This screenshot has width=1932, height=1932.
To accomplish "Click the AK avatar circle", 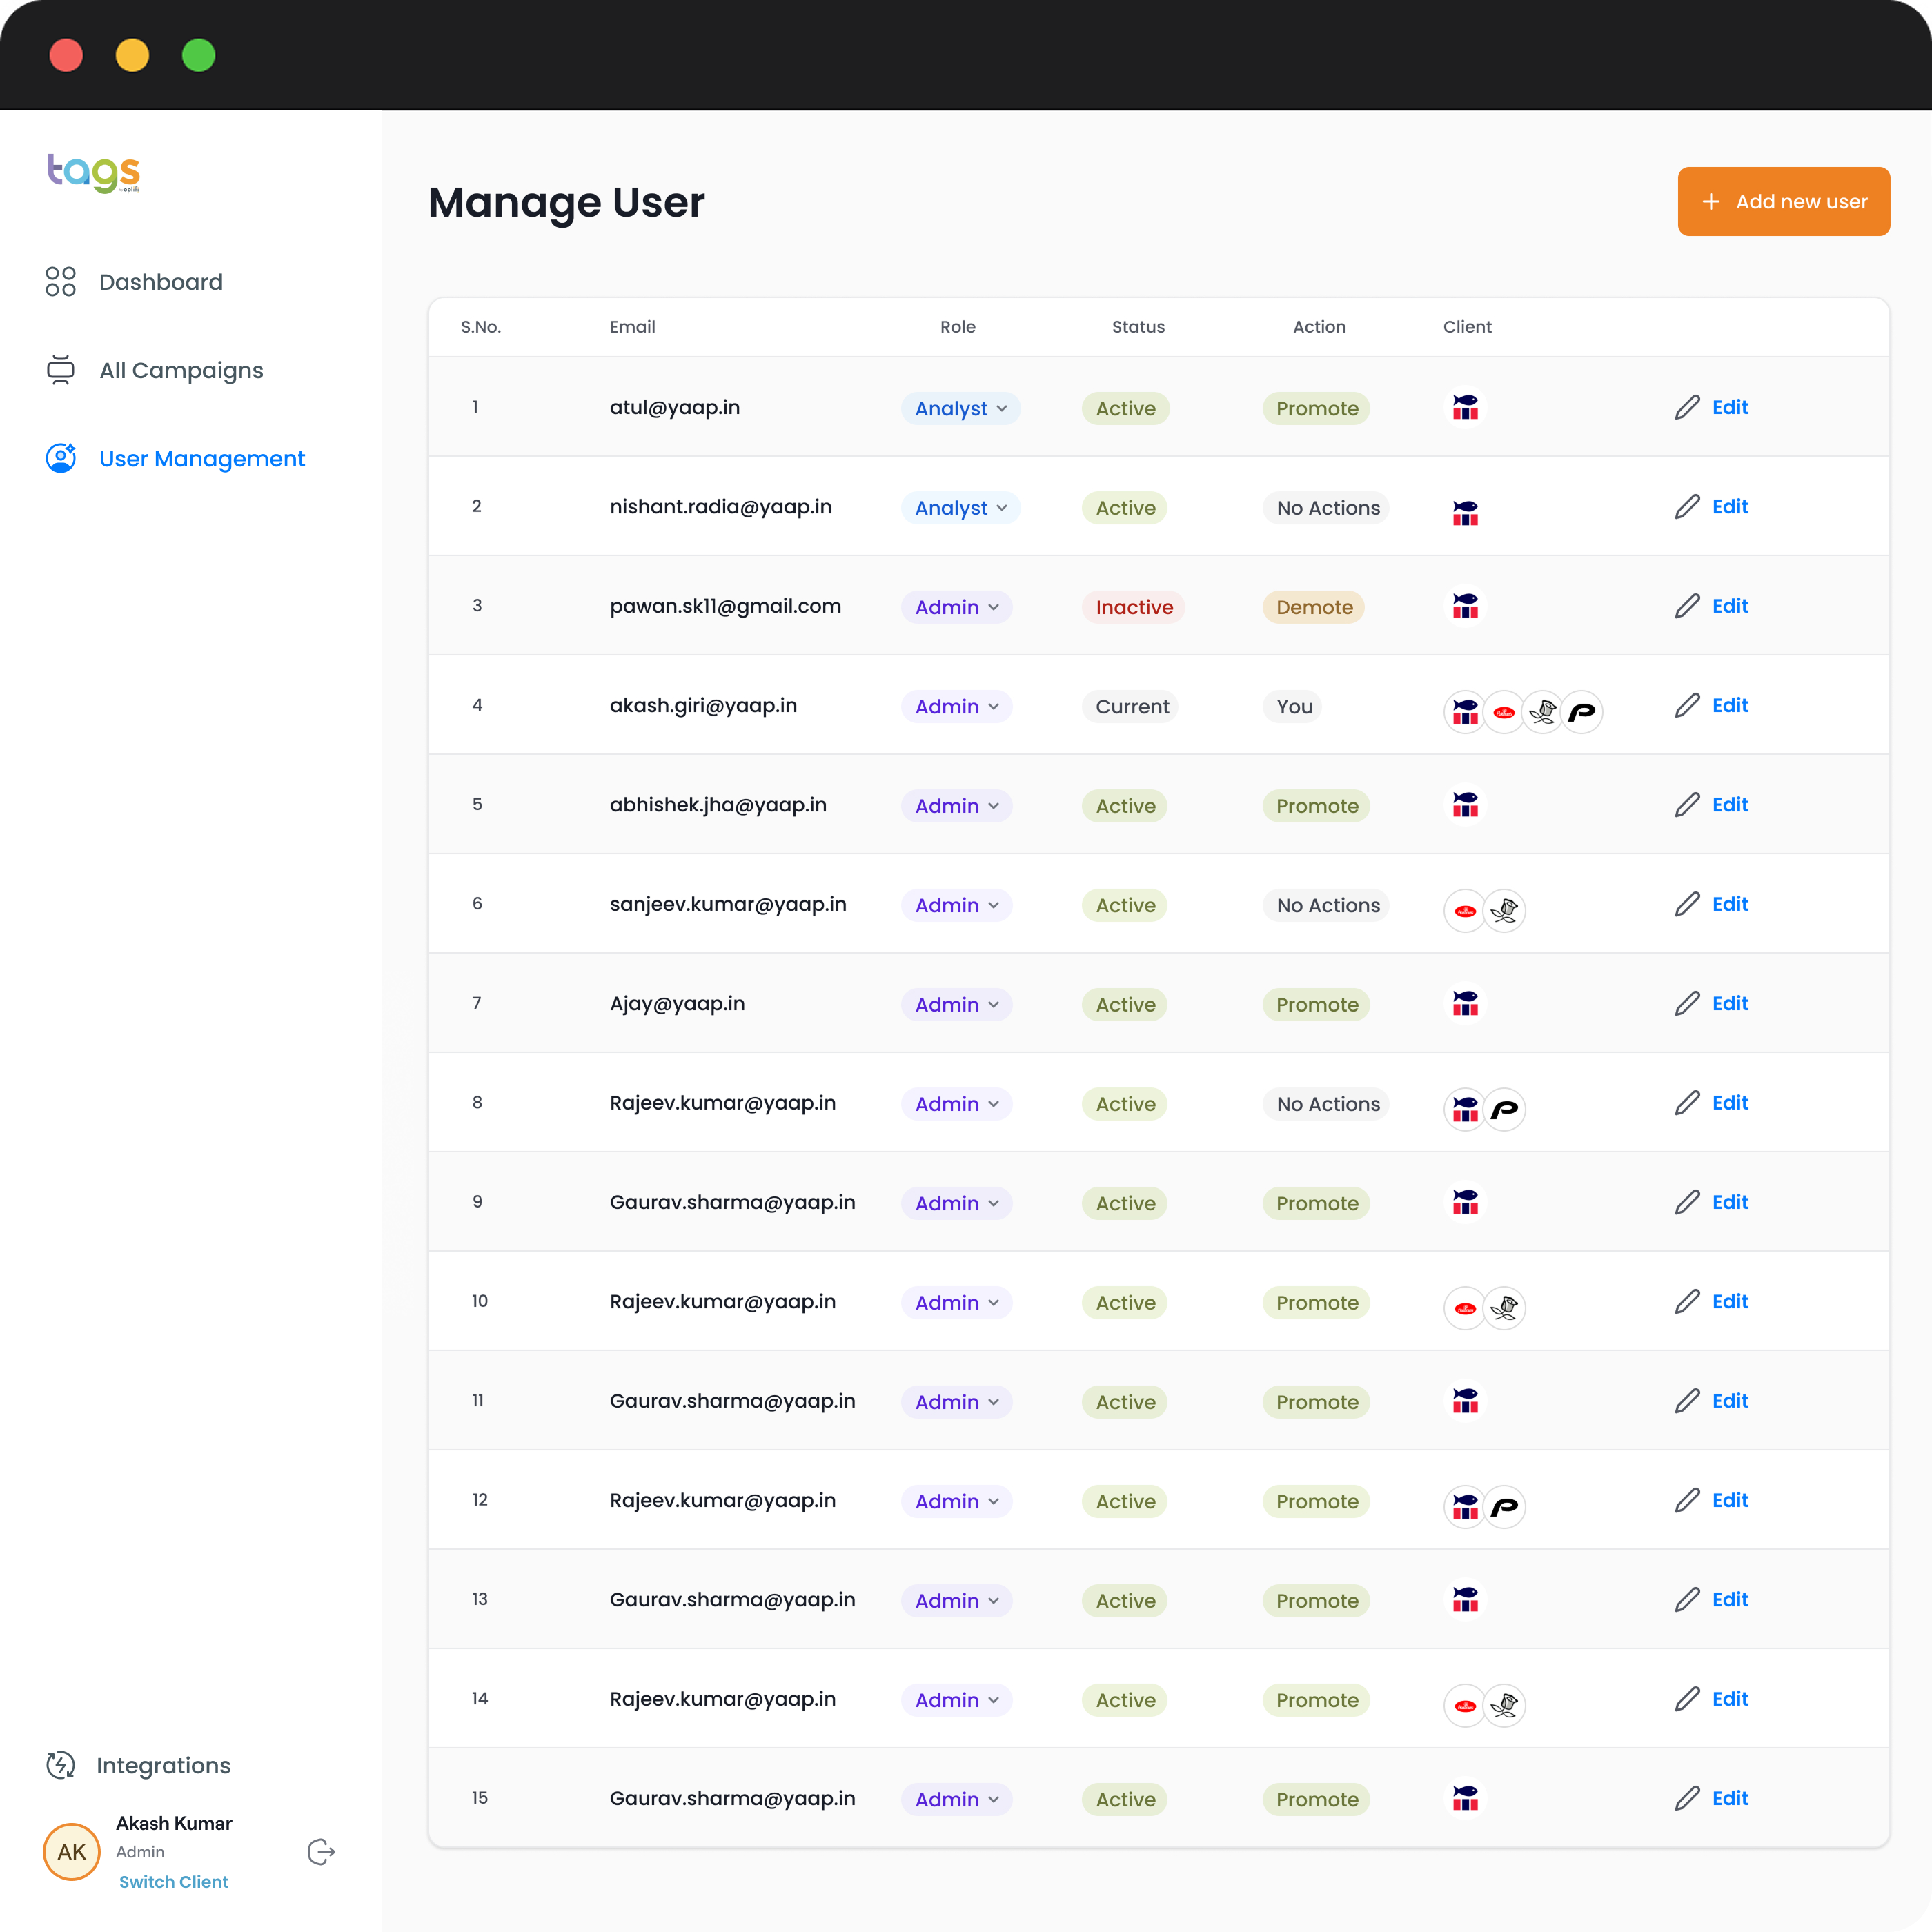I will (72, 1852).
